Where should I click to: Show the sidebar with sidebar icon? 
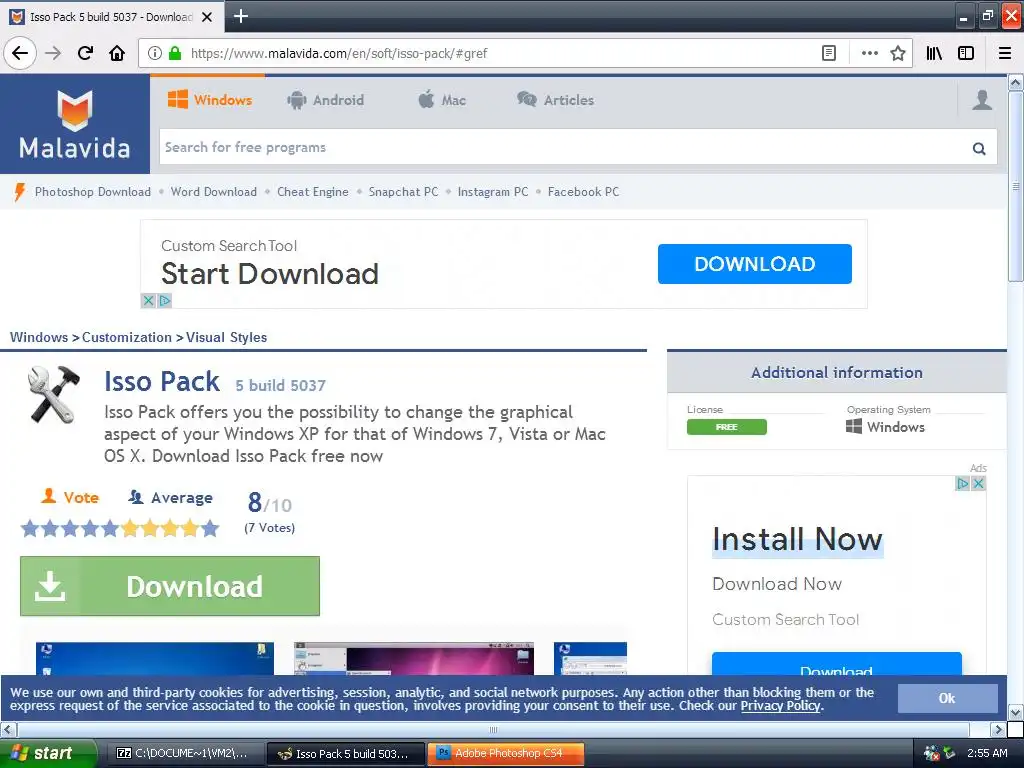point(966,53)
